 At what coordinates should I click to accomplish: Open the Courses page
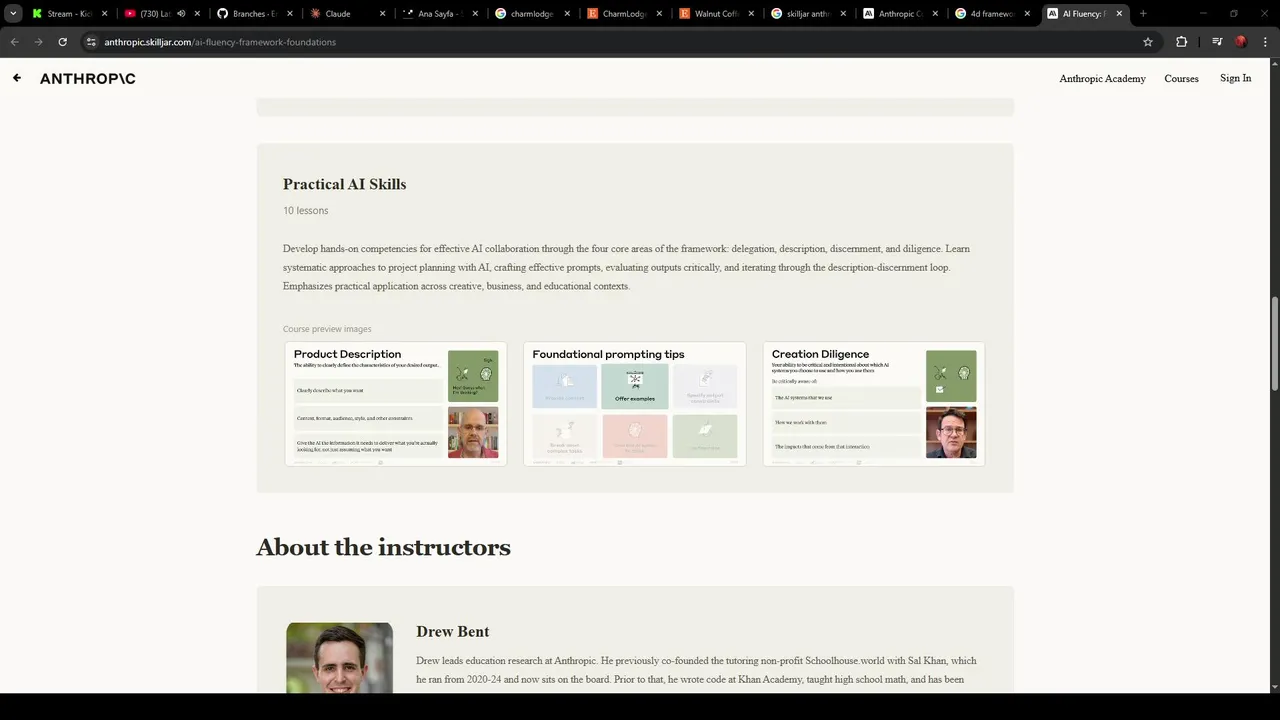pyautogui.click(x=1181, y=78)
